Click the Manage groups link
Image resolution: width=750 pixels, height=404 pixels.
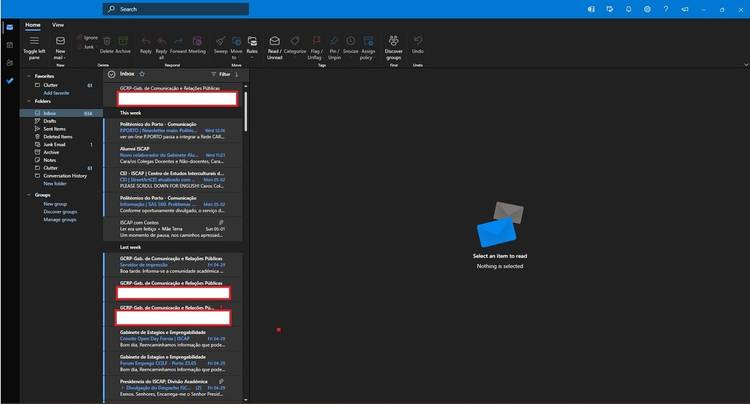(x=60, y=219)
